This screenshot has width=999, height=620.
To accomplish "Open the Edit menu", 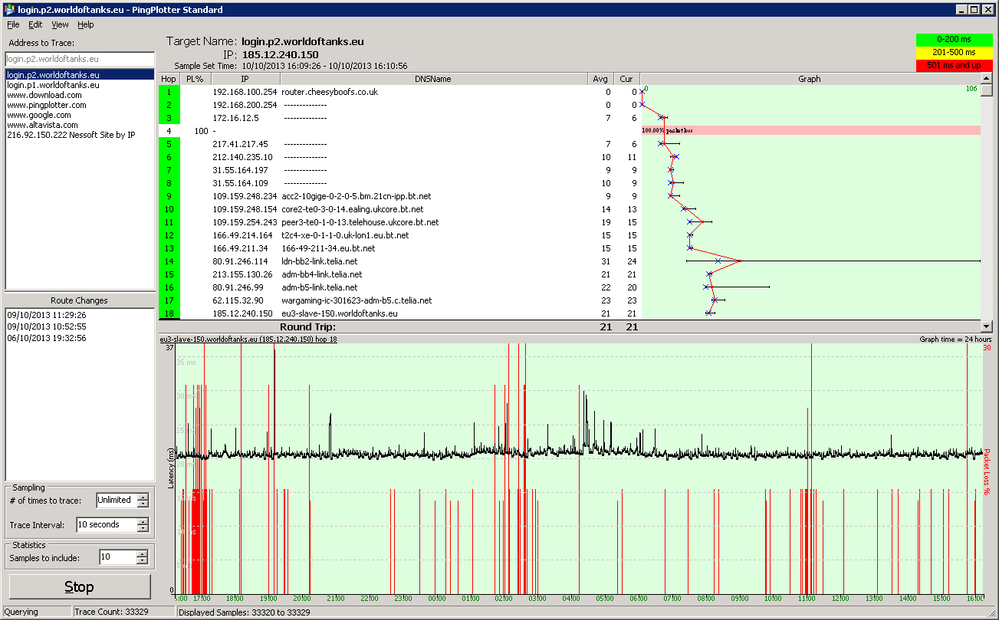I will (x=35, y=25).
